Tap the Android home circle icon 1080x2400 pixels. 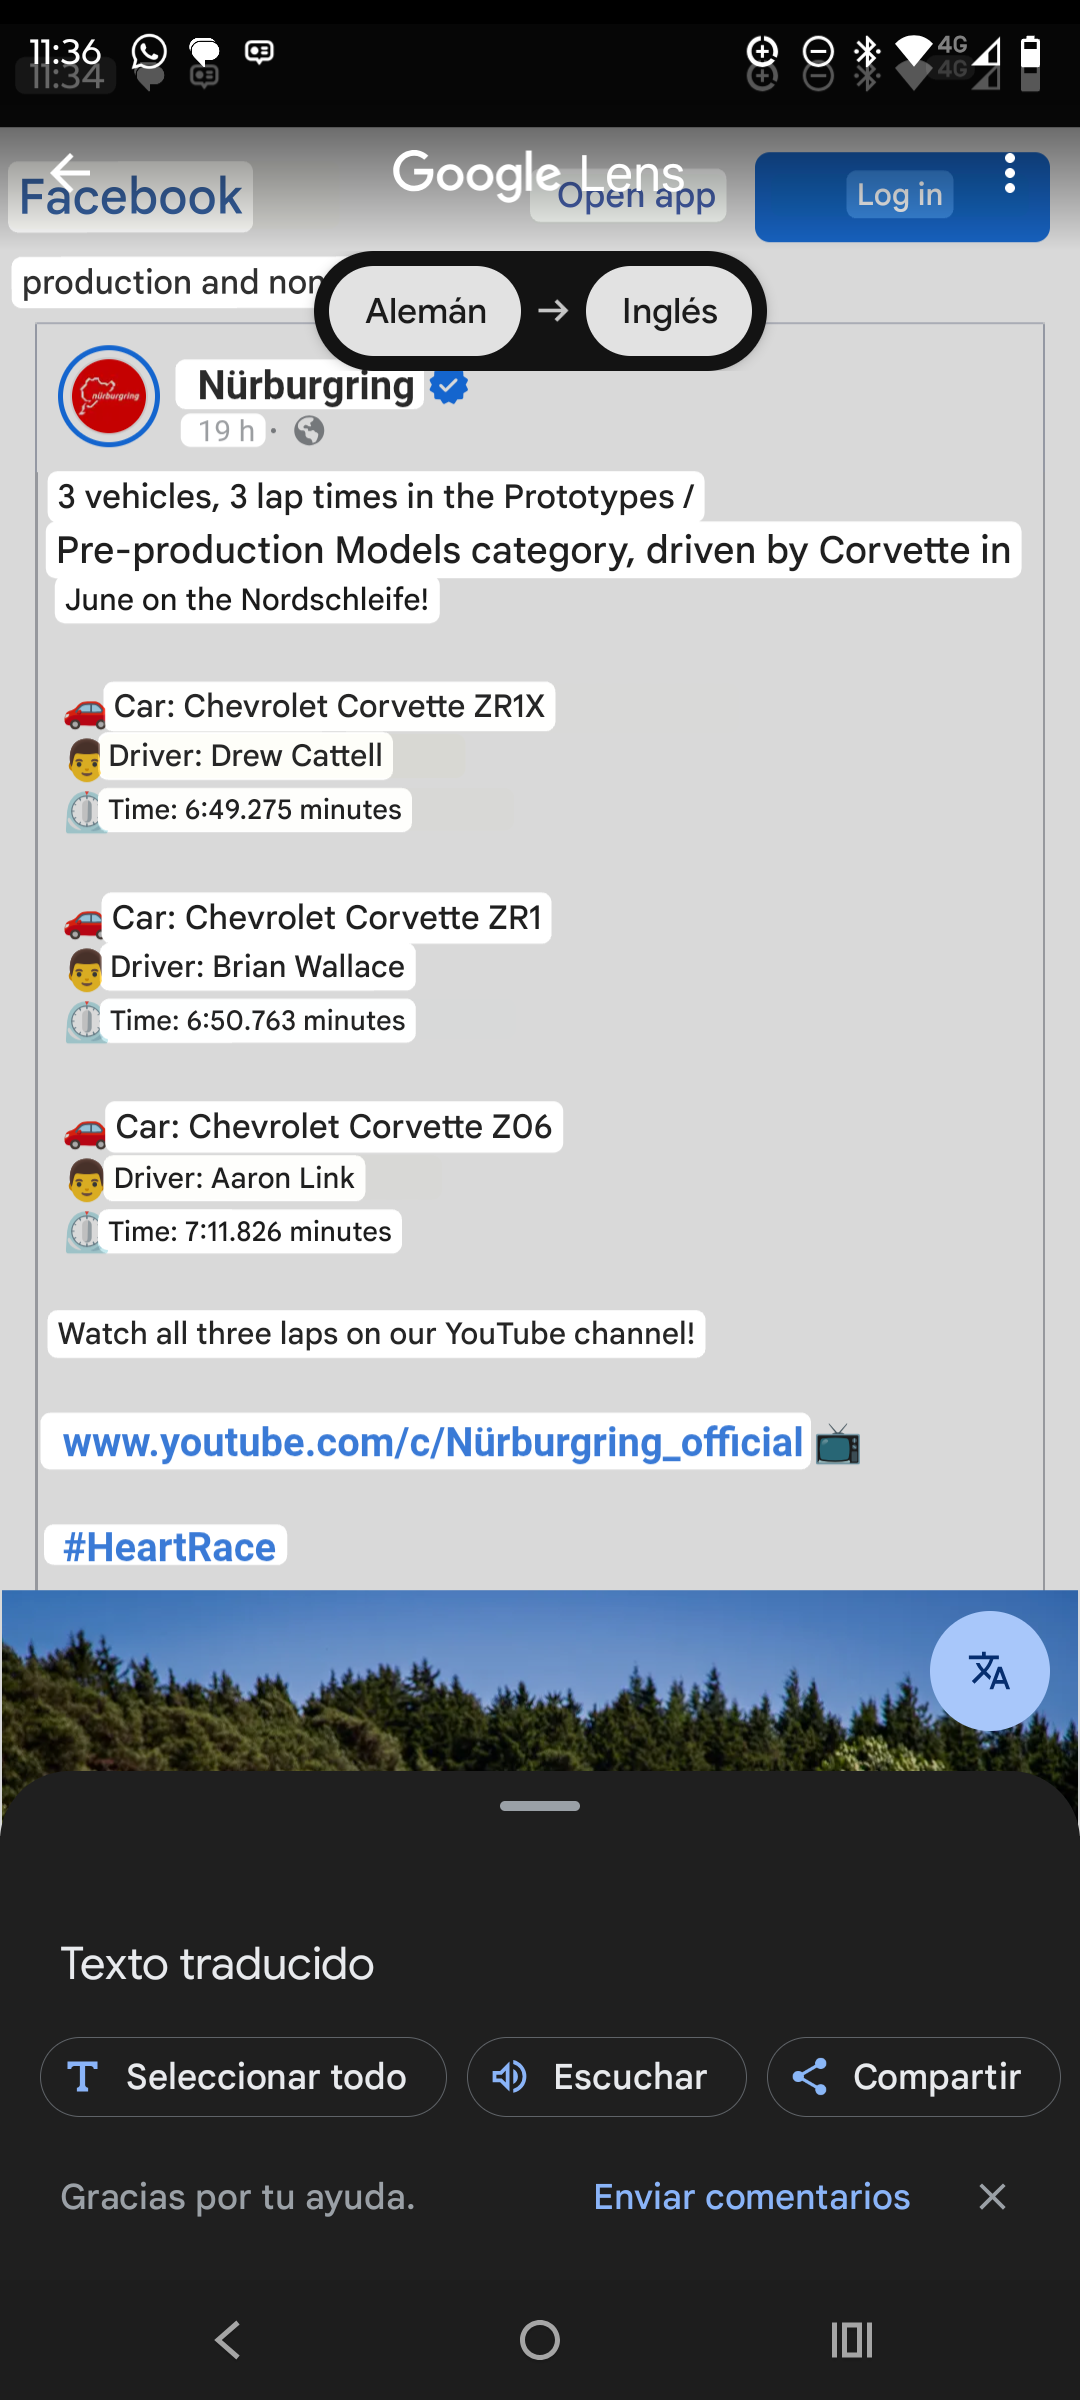point(540,2340)
